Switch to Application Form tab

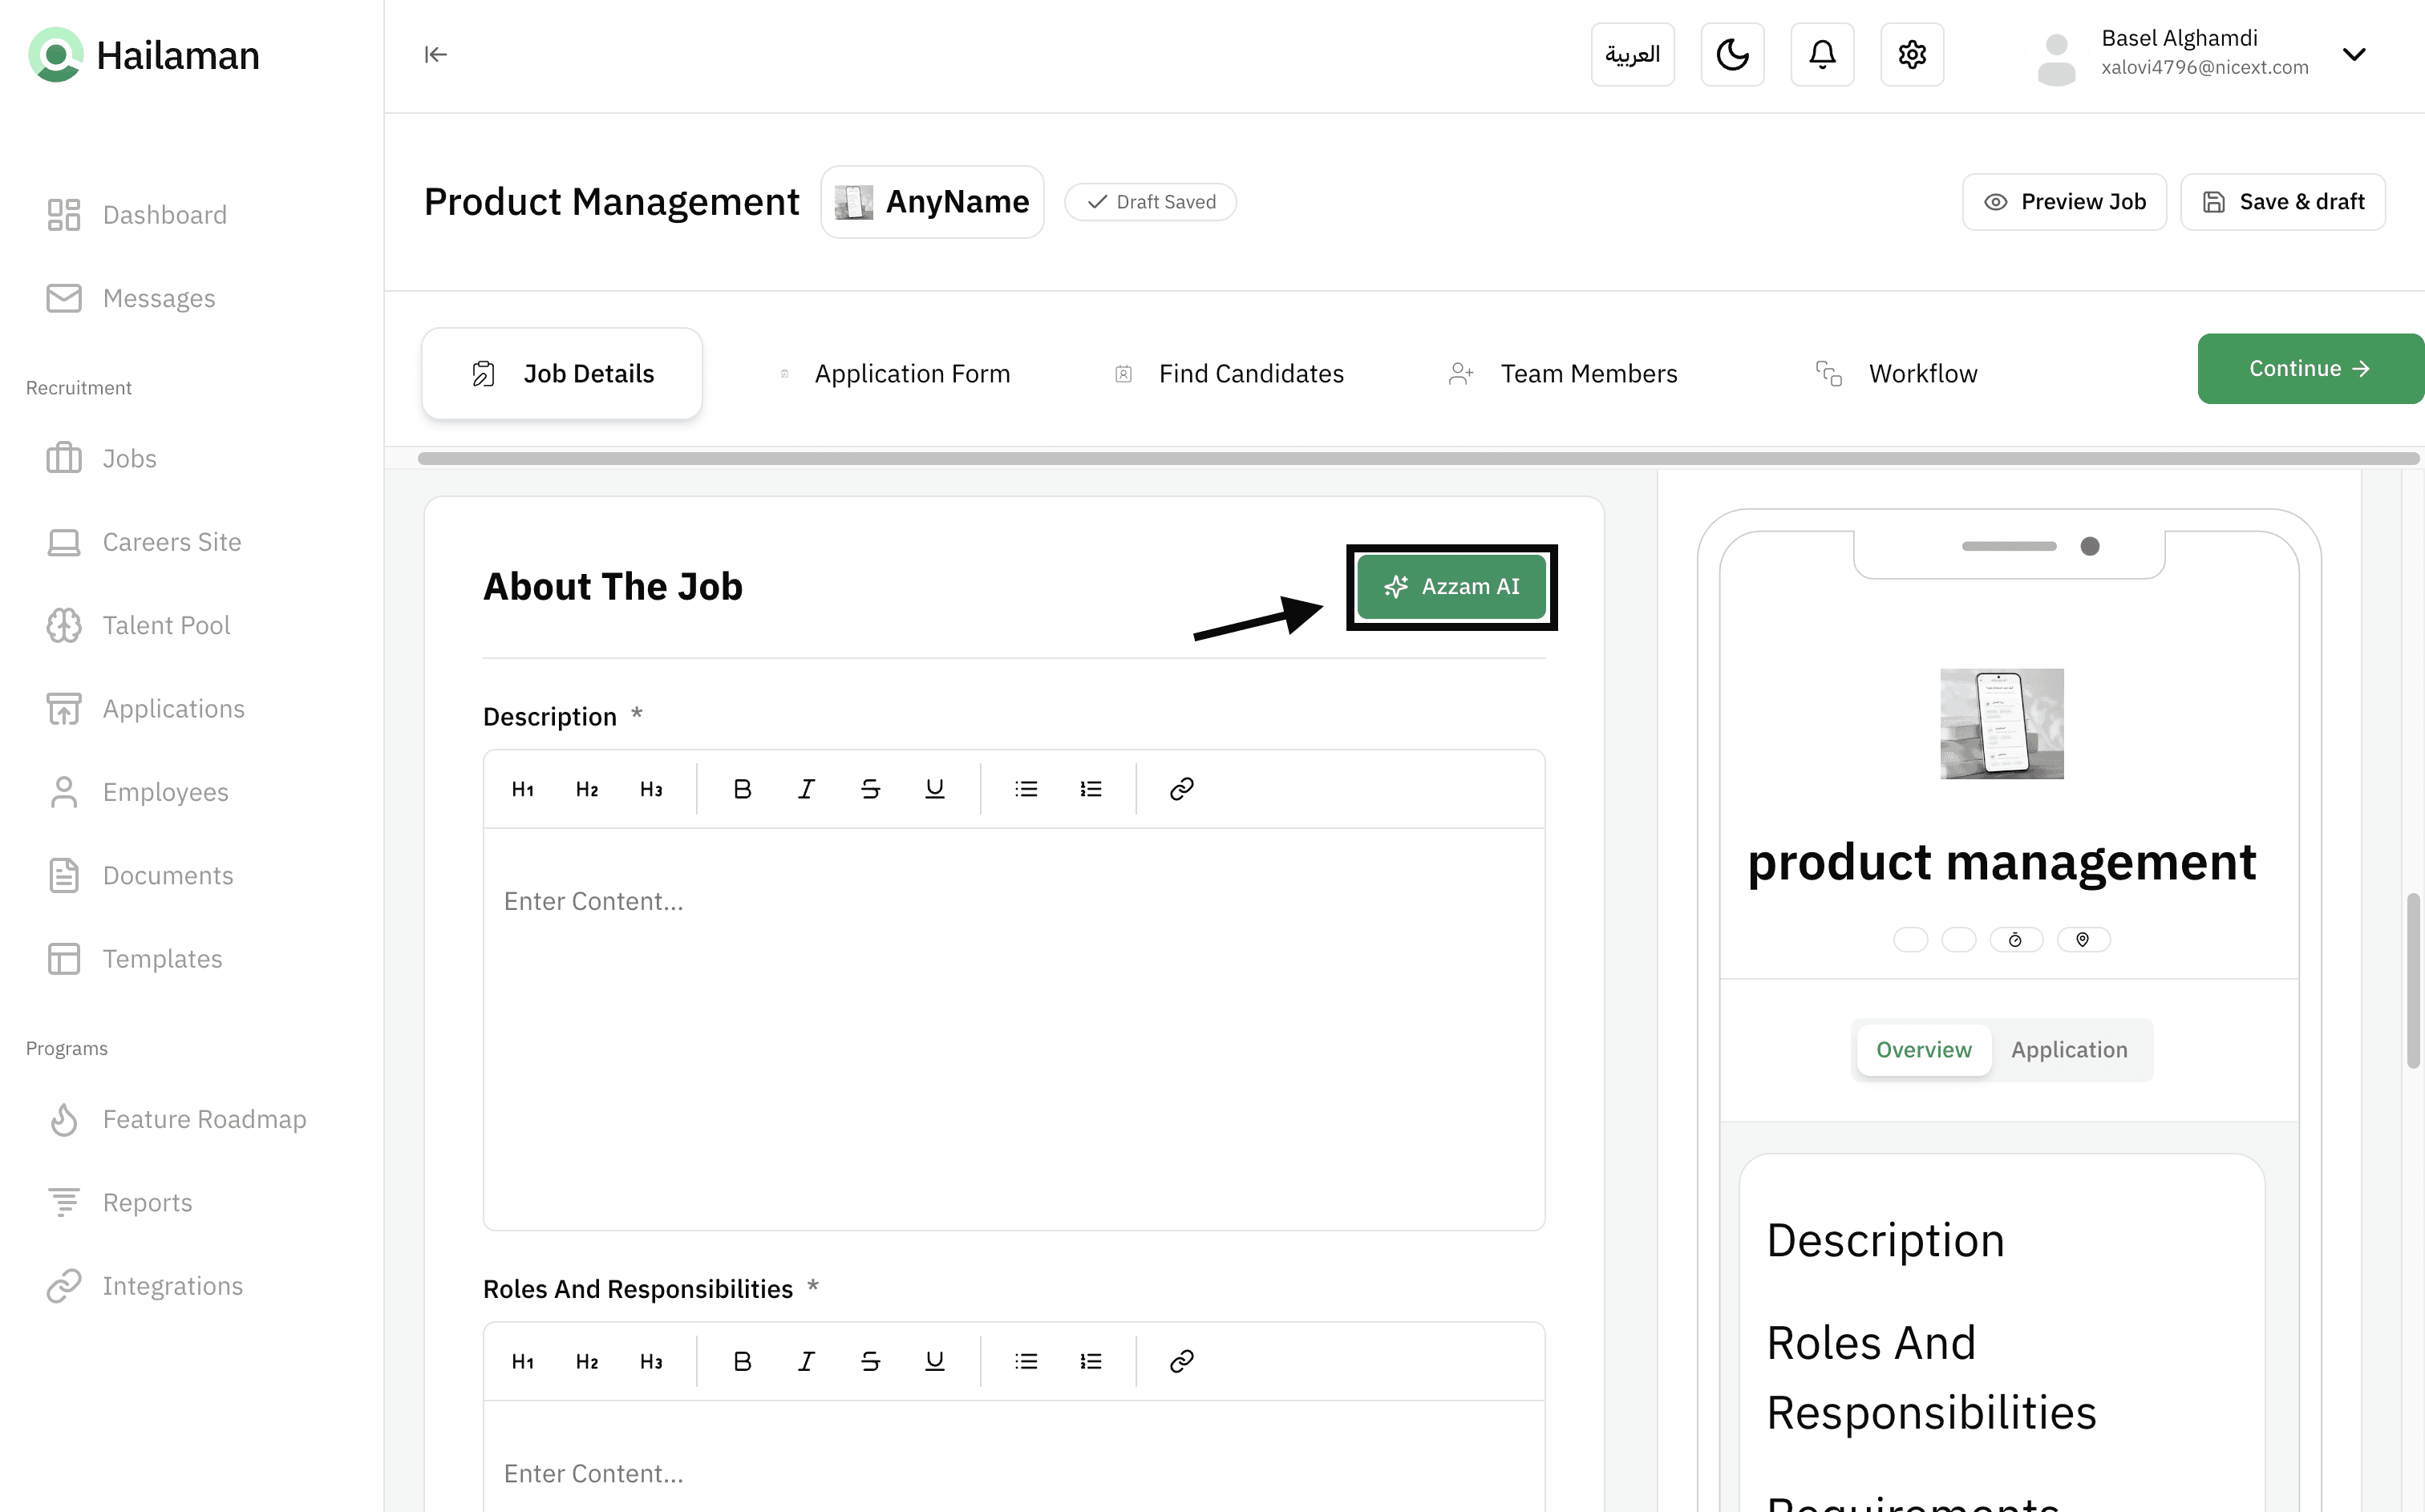[911, 373]
